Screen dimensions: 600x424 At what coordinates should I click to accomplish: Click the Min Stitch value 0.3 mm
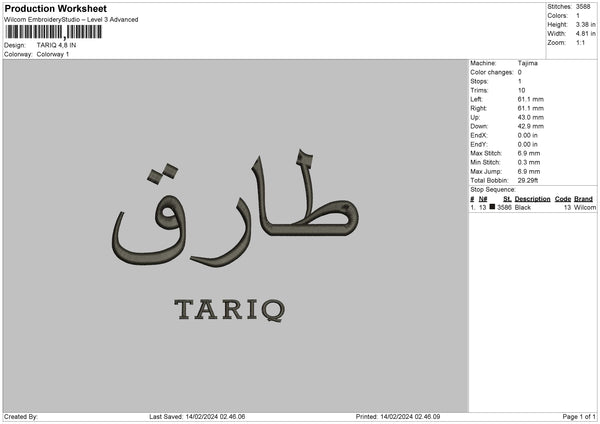click(x=529, y=162)
